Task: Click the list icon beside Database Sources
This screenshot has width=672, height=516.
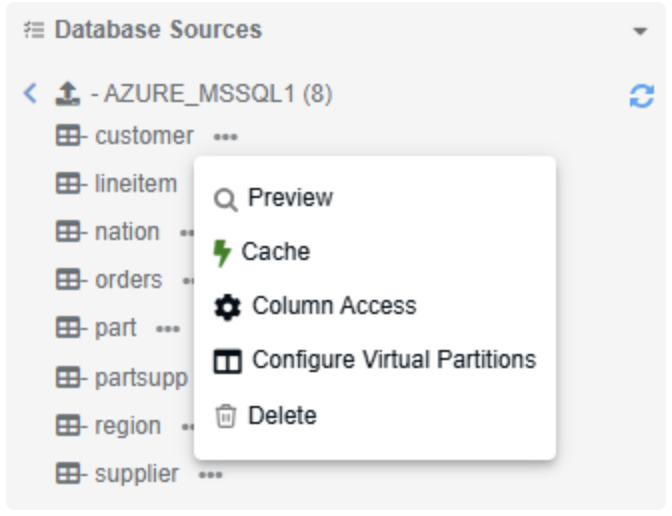Action: (x=34, y=30)
